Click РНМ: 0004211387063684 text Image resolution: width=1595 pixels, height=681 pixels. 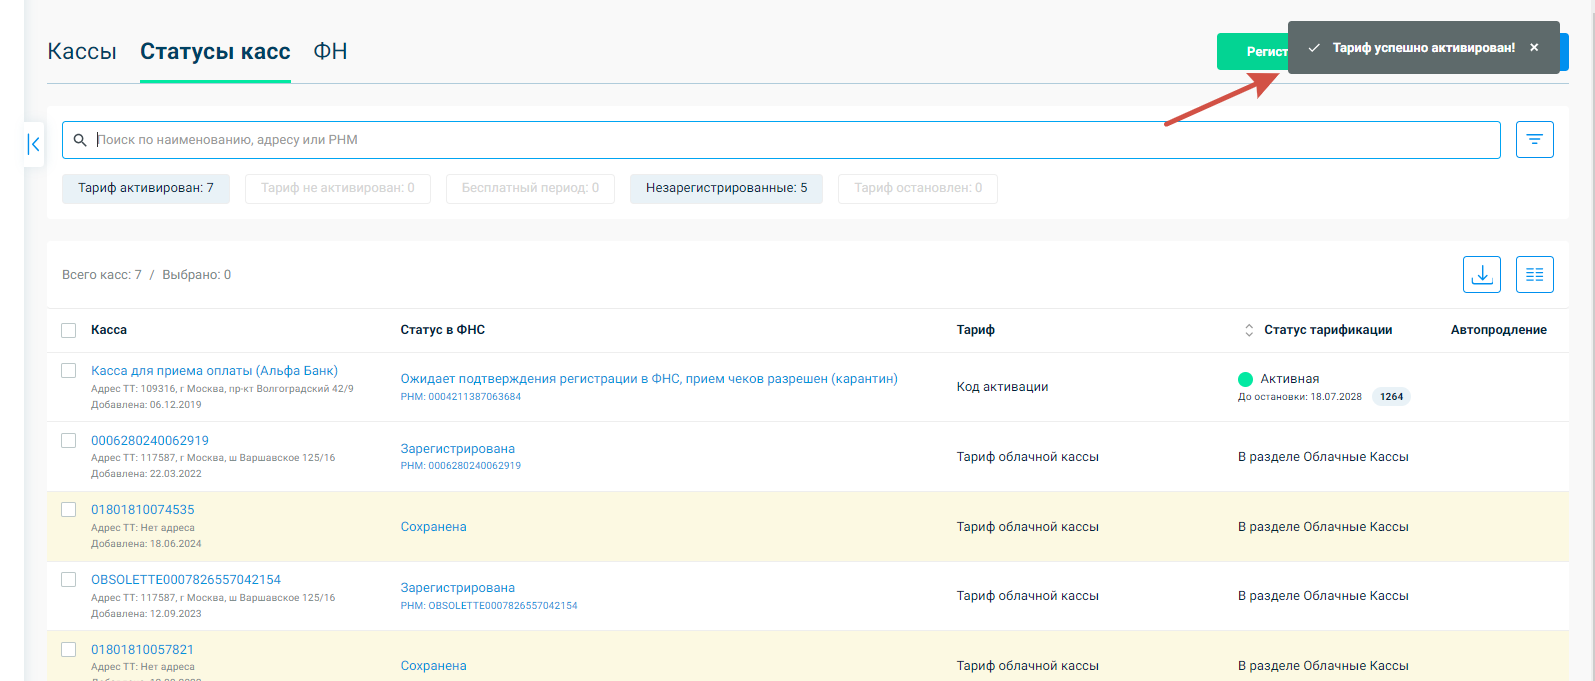[461, 397]
